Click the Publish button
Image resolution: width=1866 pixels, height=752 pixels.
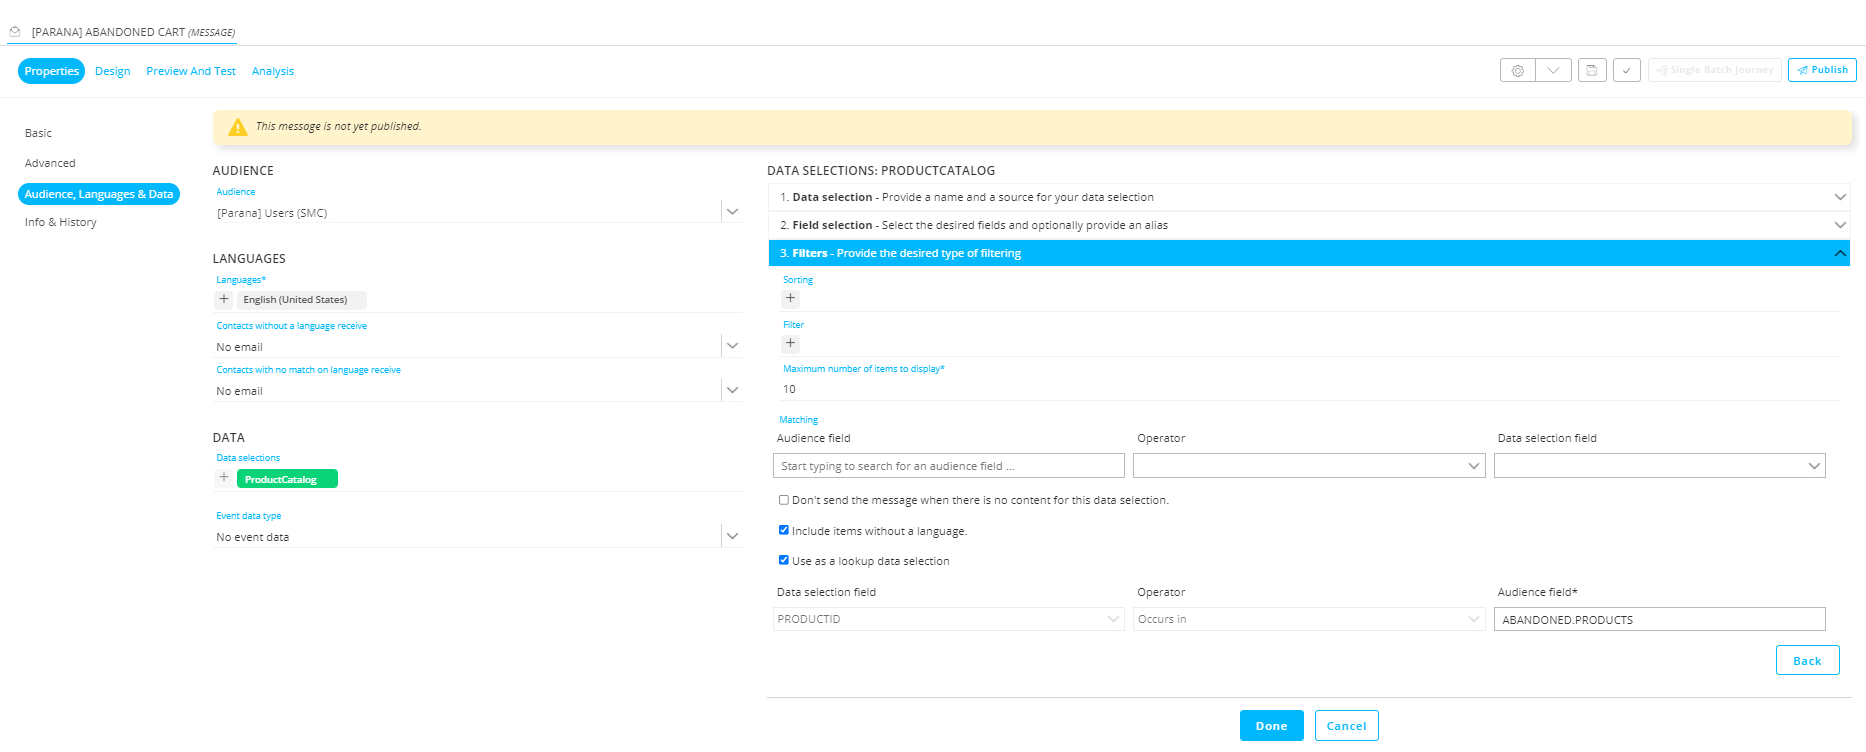[1821, 70]
